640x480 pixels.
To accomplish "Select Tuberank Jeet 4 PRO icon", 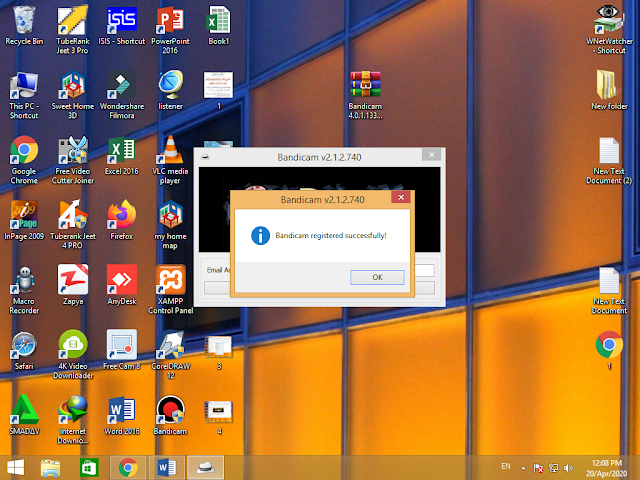I will [73, 224].
